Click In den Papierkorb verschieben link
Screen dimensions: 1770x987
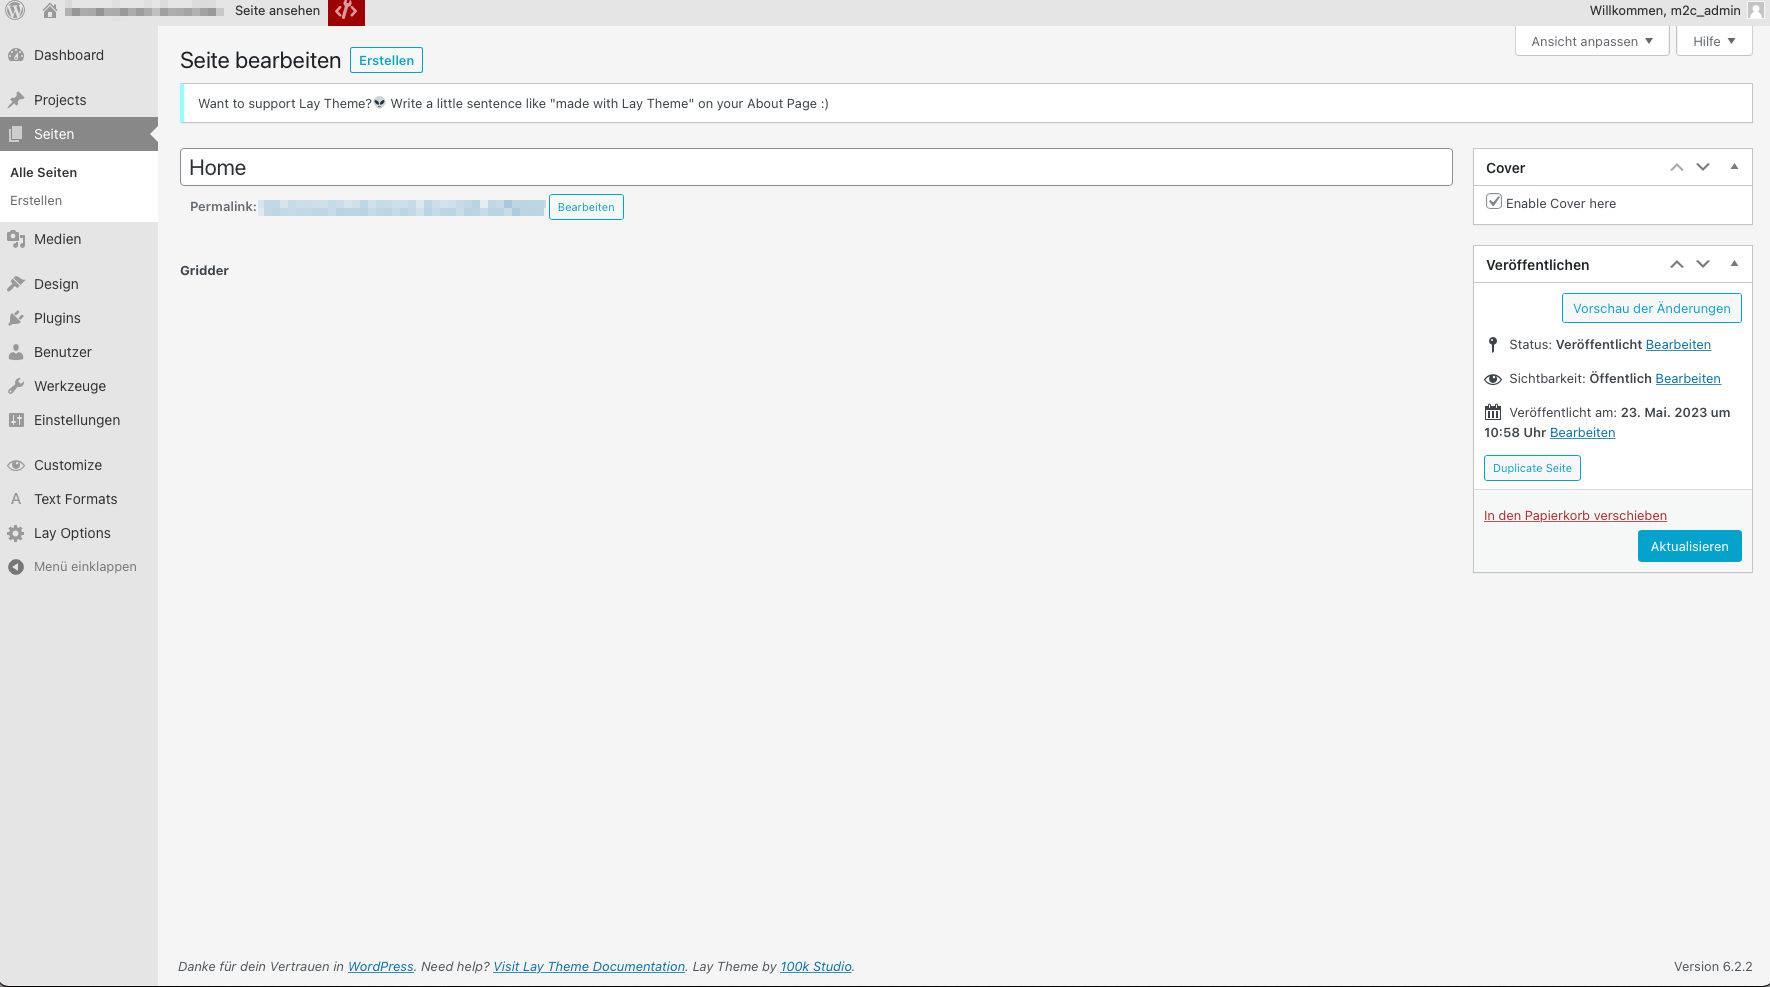point(1575,516)
